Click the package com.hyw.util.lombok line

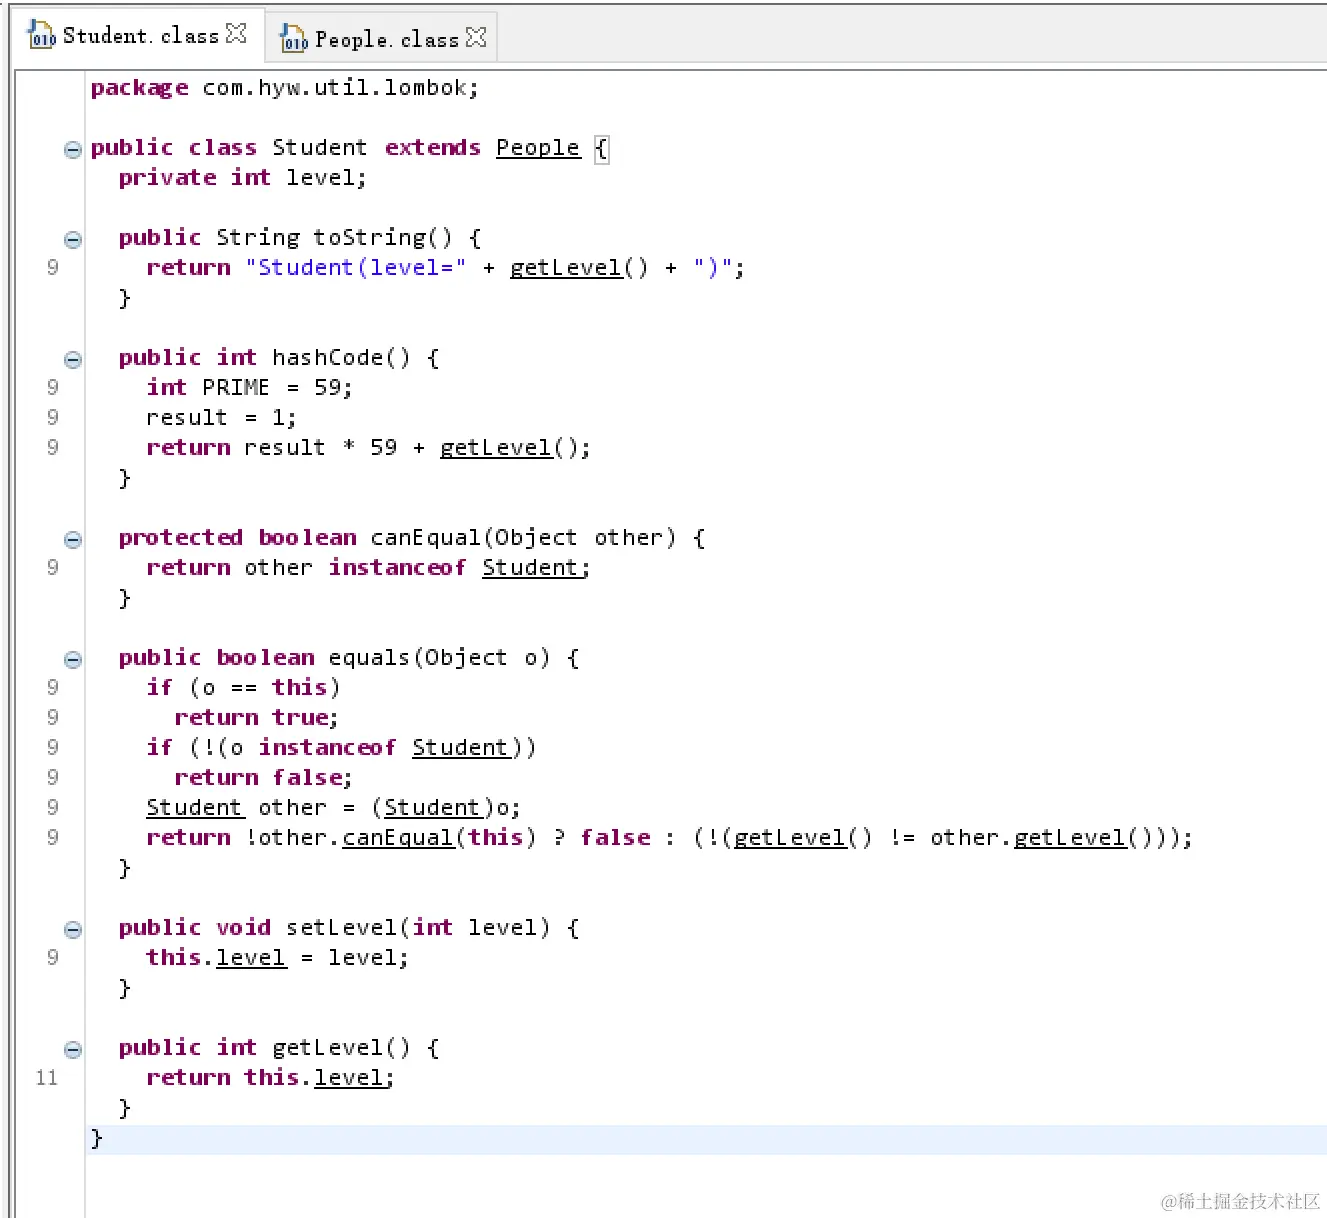(285, 88)
